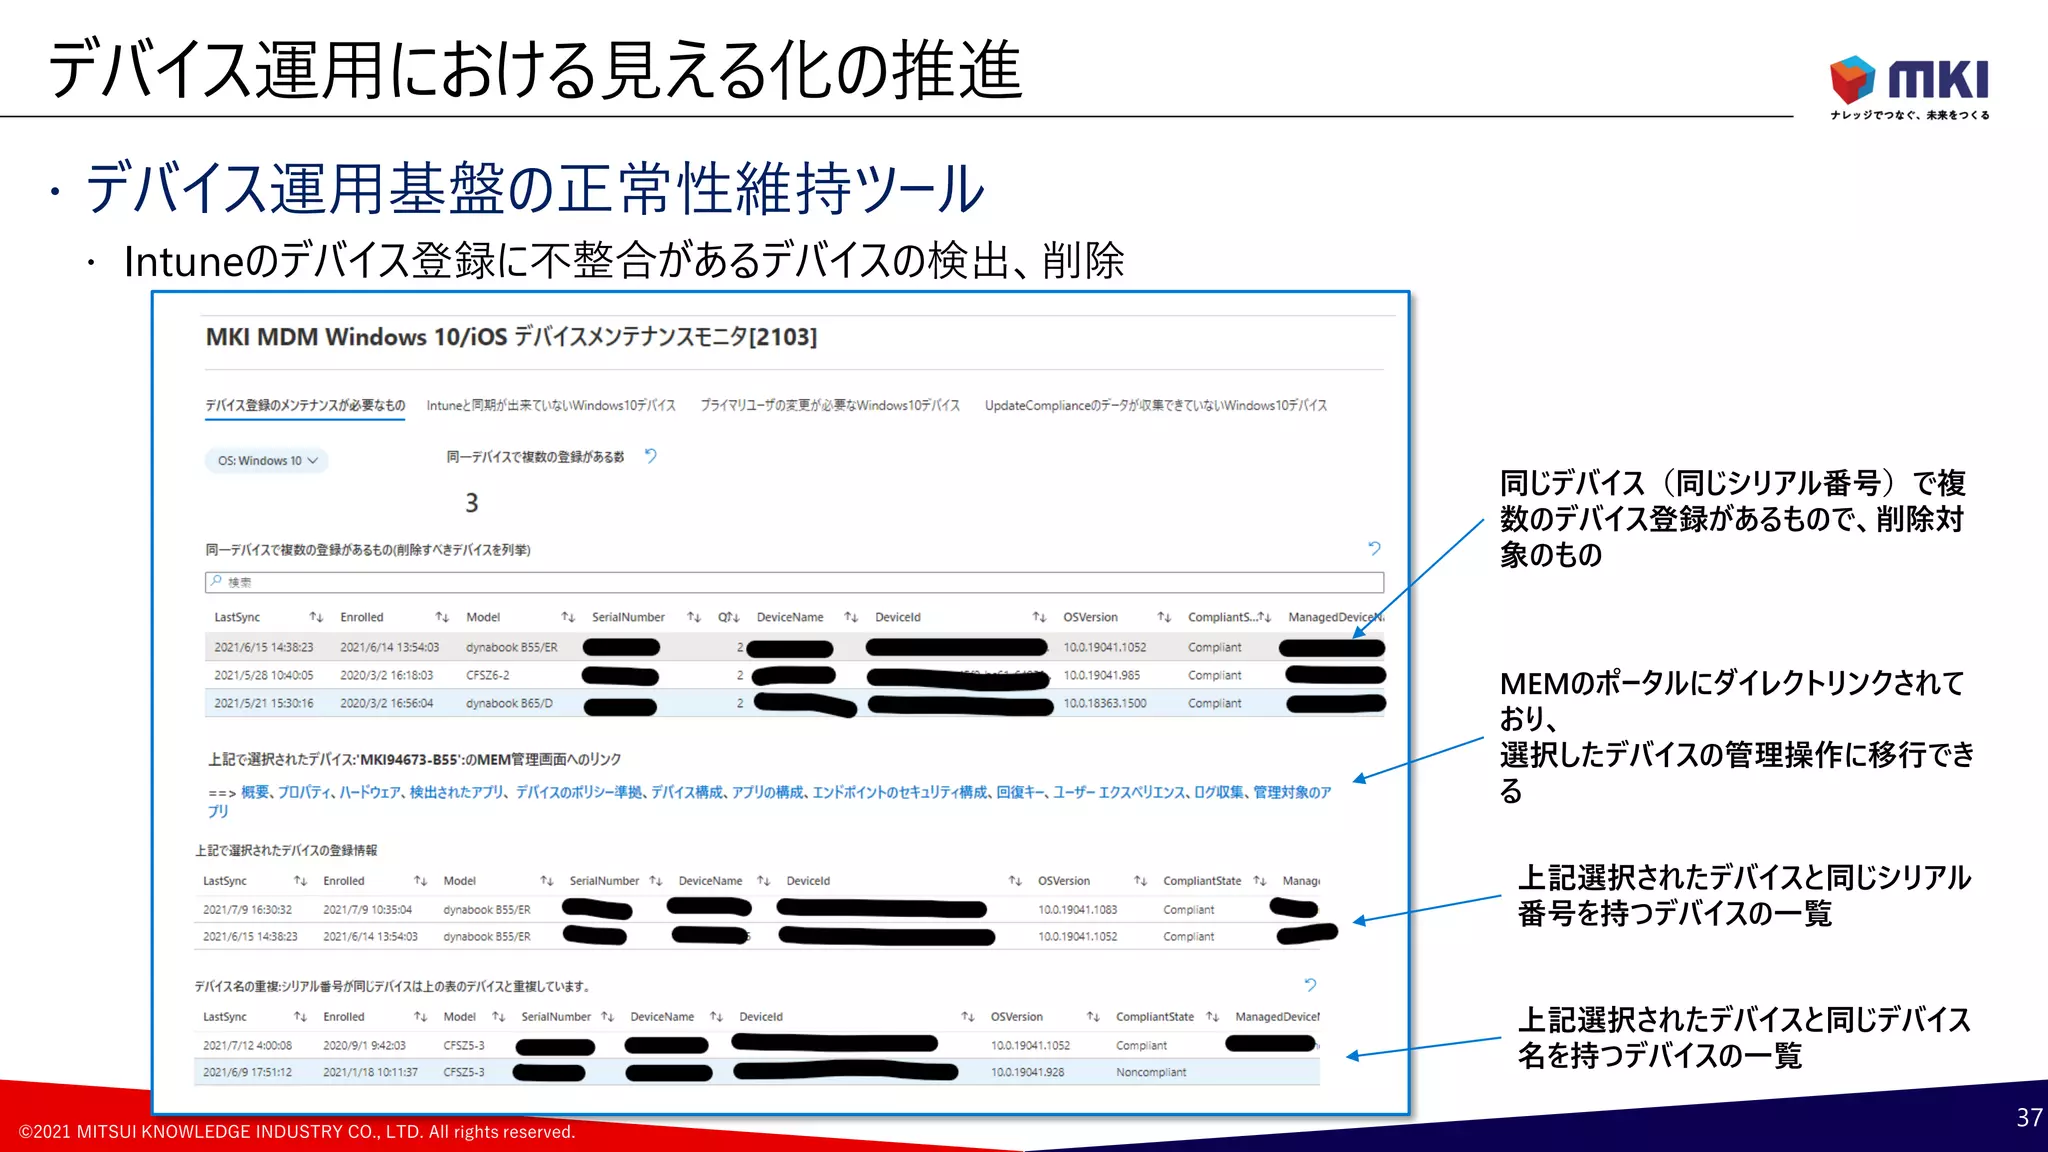Viewport: 2048px width, 1152px height.
Task: Sort top table by DeviceName arrows
Action: click(x=851, y=617)
